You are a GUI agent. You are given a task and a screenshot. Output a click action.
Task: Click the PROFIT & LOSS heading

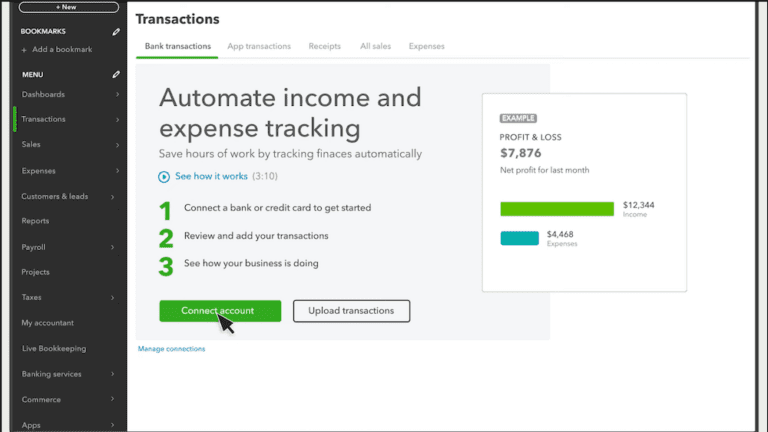[x=530, y=137]
